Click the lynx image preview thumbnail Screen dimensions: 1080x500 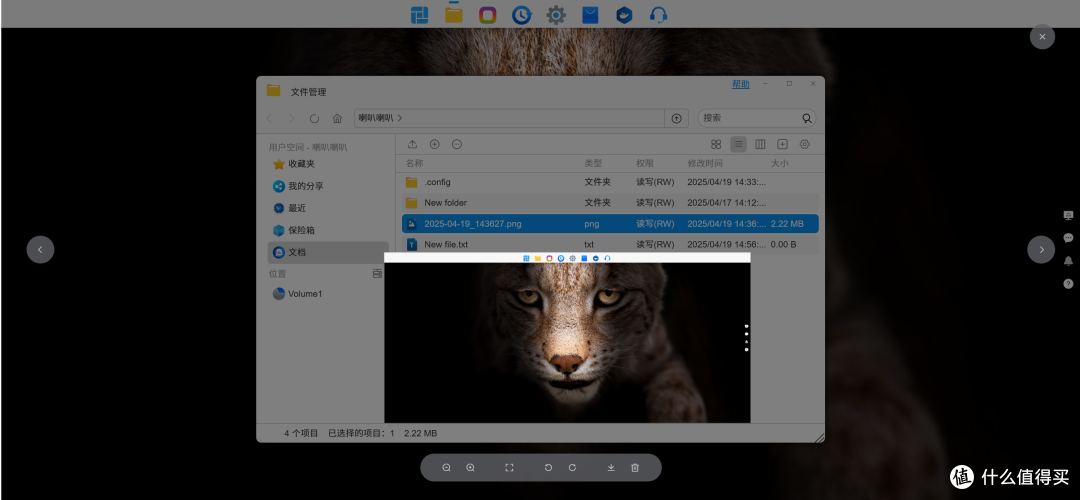point(567,337)
